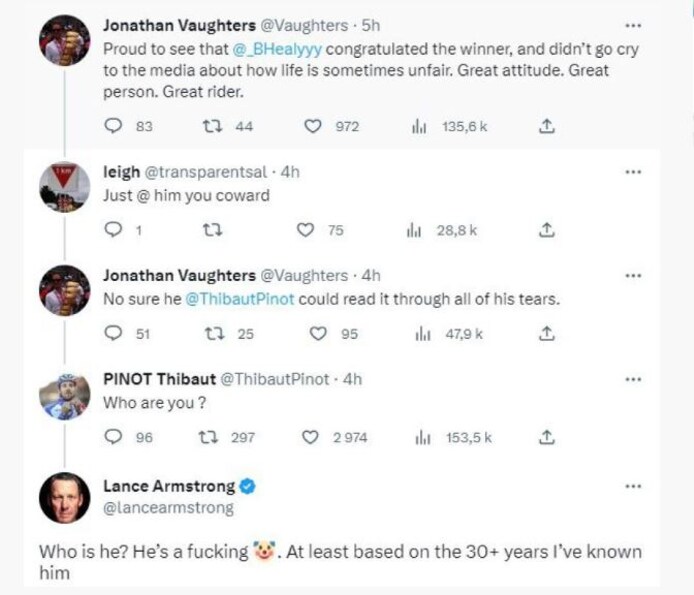The width and height of the screenshot is (694, 595).
Task: Expand more options on PINOT Thibaut's tweet
Action: 632,380
